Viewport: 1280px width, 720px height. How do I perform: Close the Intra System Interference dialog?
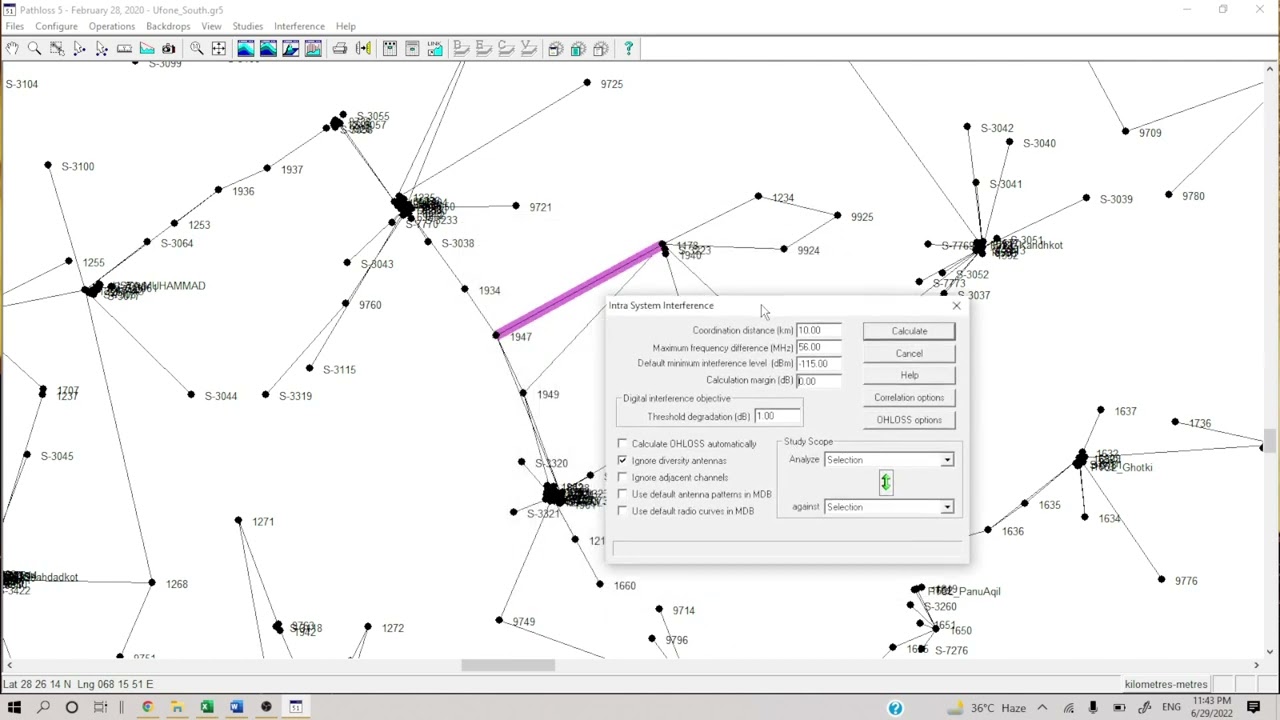tap(956, 306)
